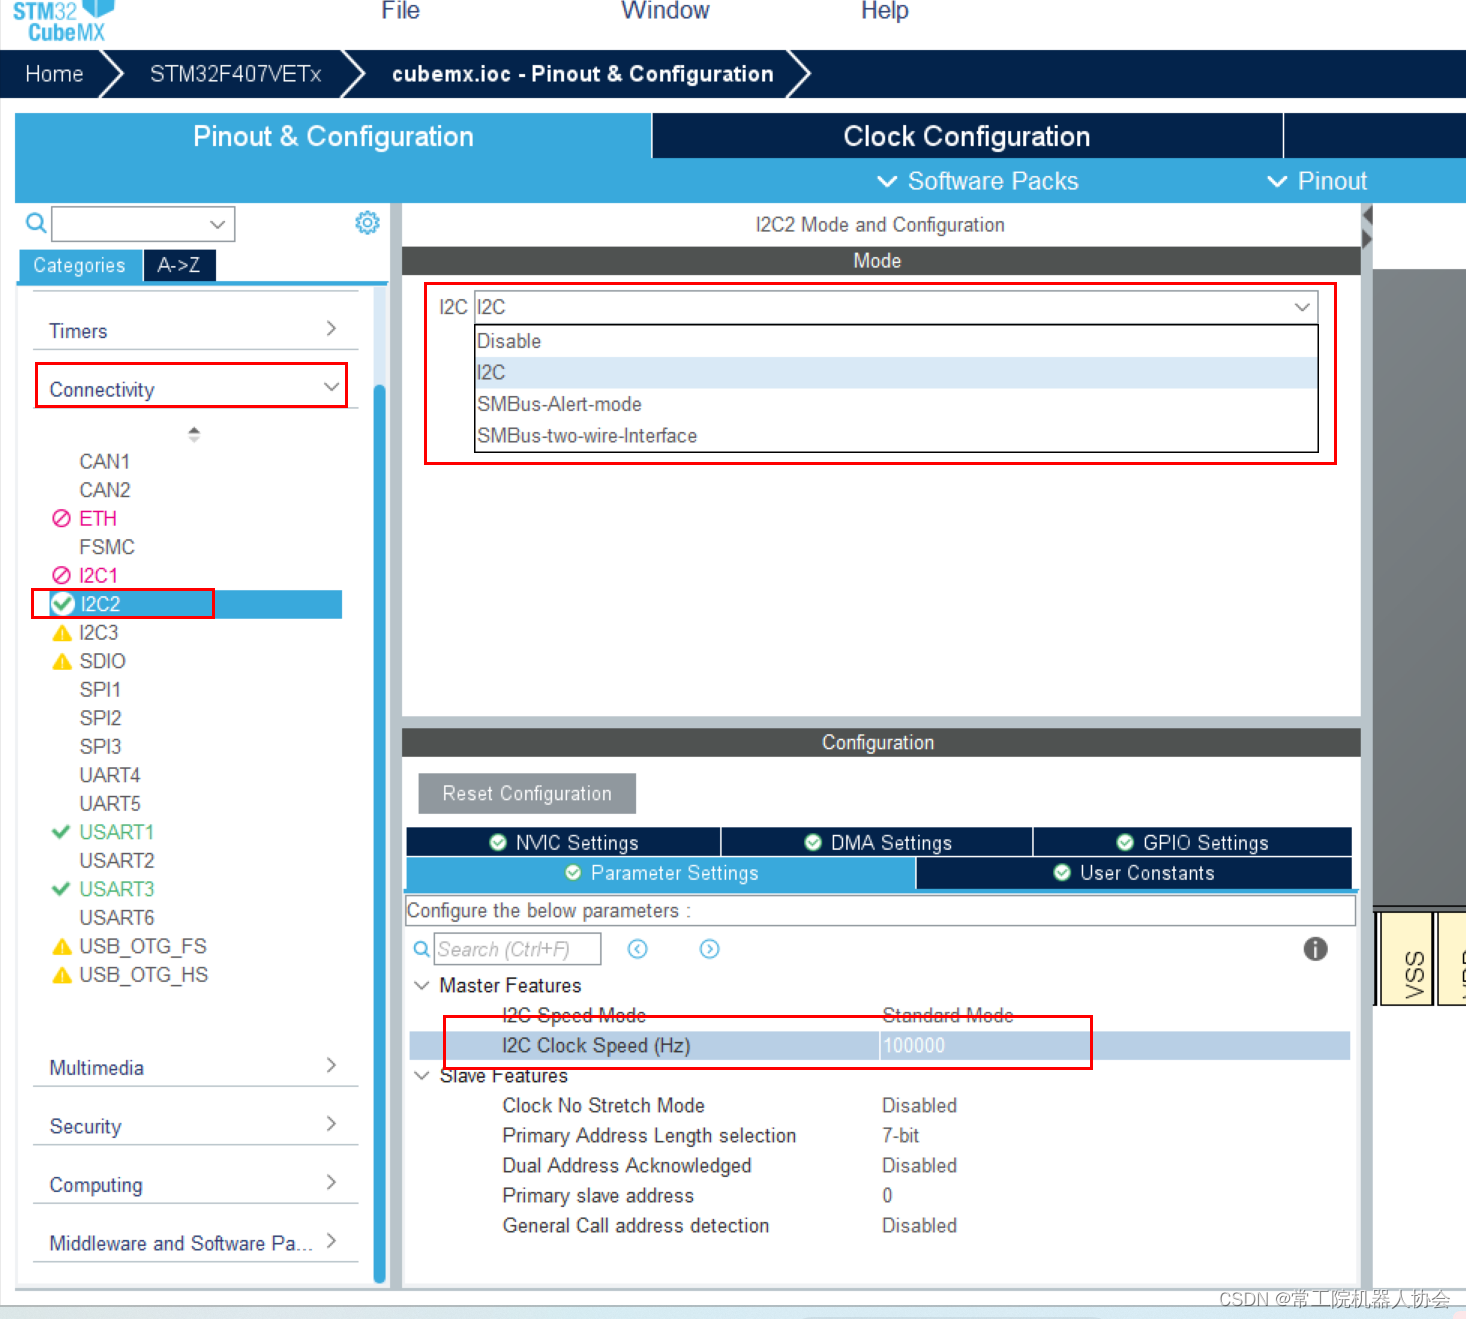Click the collapse arrows at panel right edge
Image resolution: width=1466 pixels, height=1319 pixels.
1367,227
